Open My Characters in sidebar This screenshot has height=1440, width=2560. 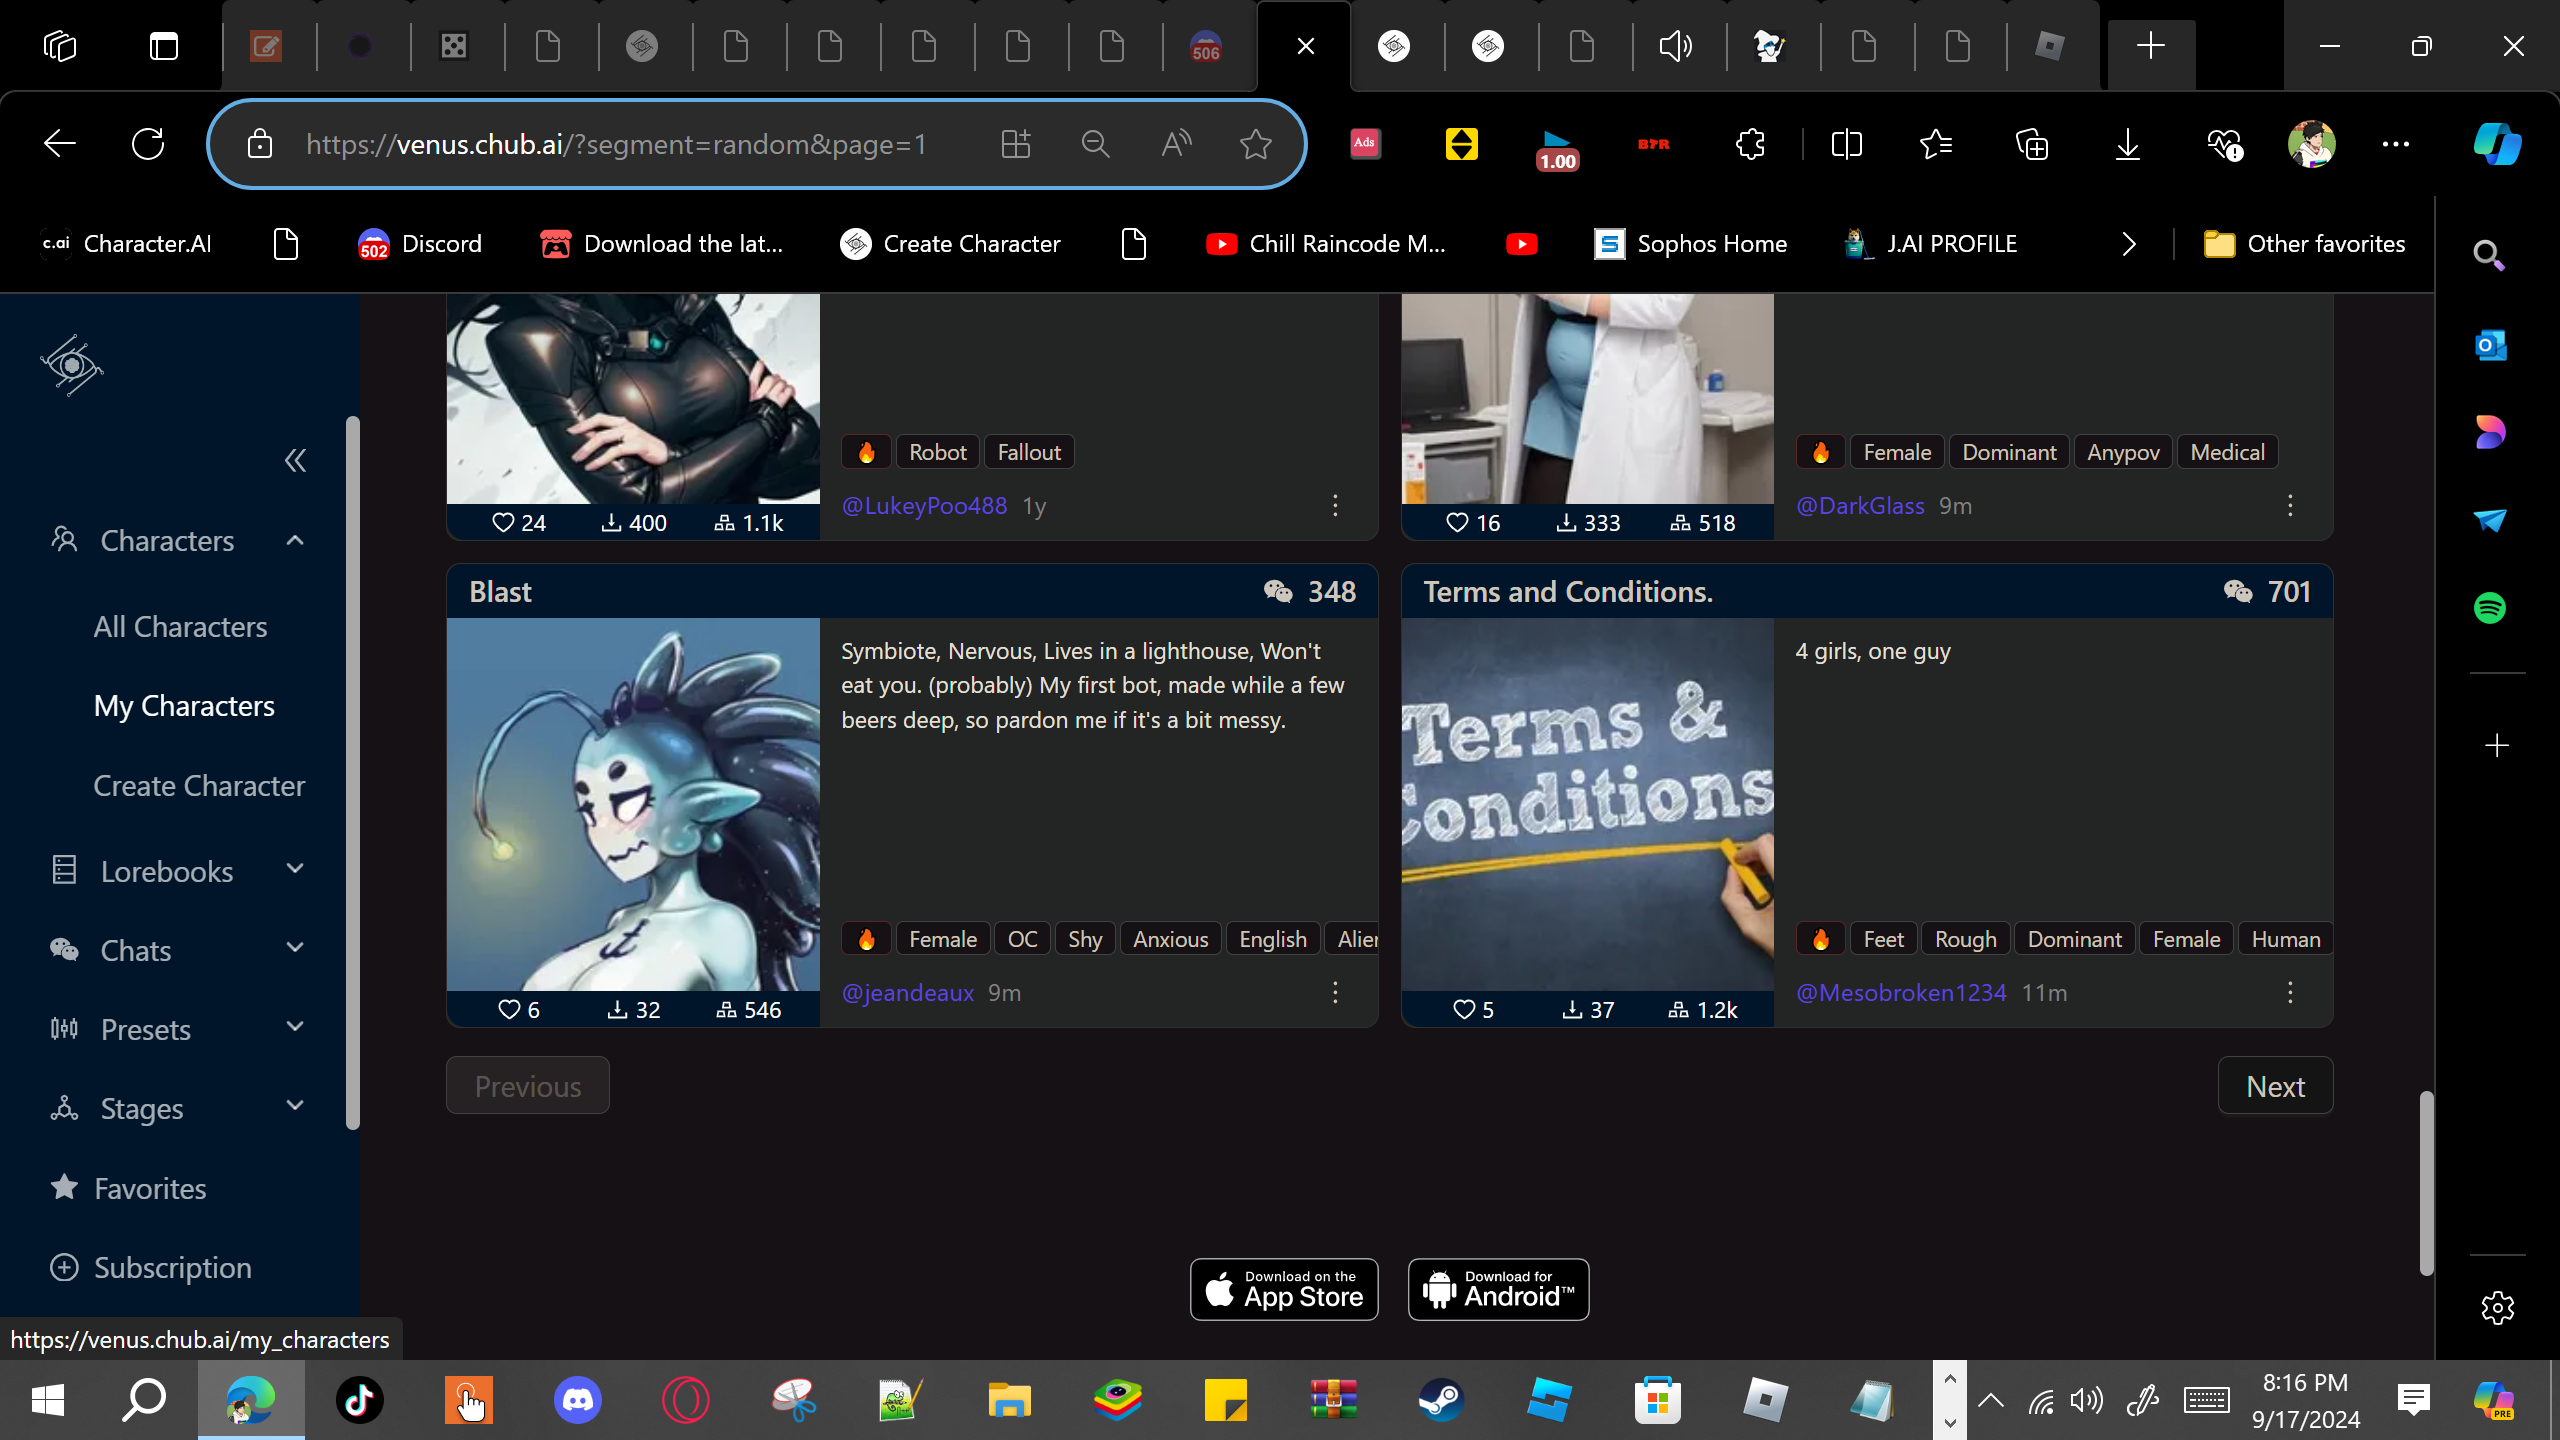184,706
